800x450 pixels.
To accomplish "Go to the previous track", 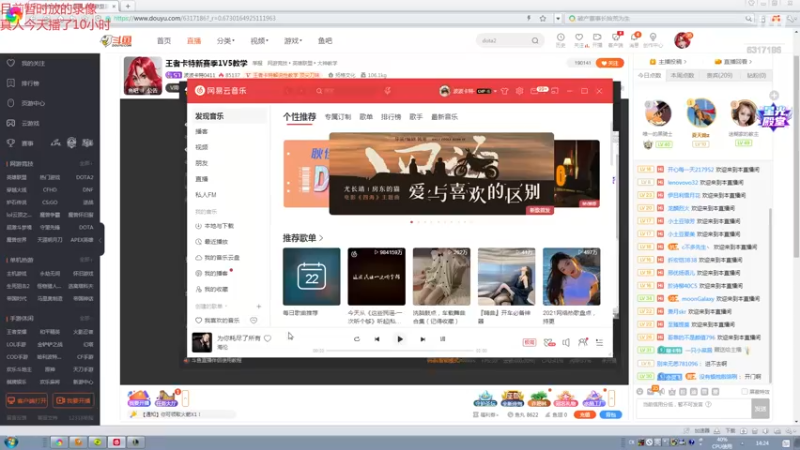I will (377, 339).
